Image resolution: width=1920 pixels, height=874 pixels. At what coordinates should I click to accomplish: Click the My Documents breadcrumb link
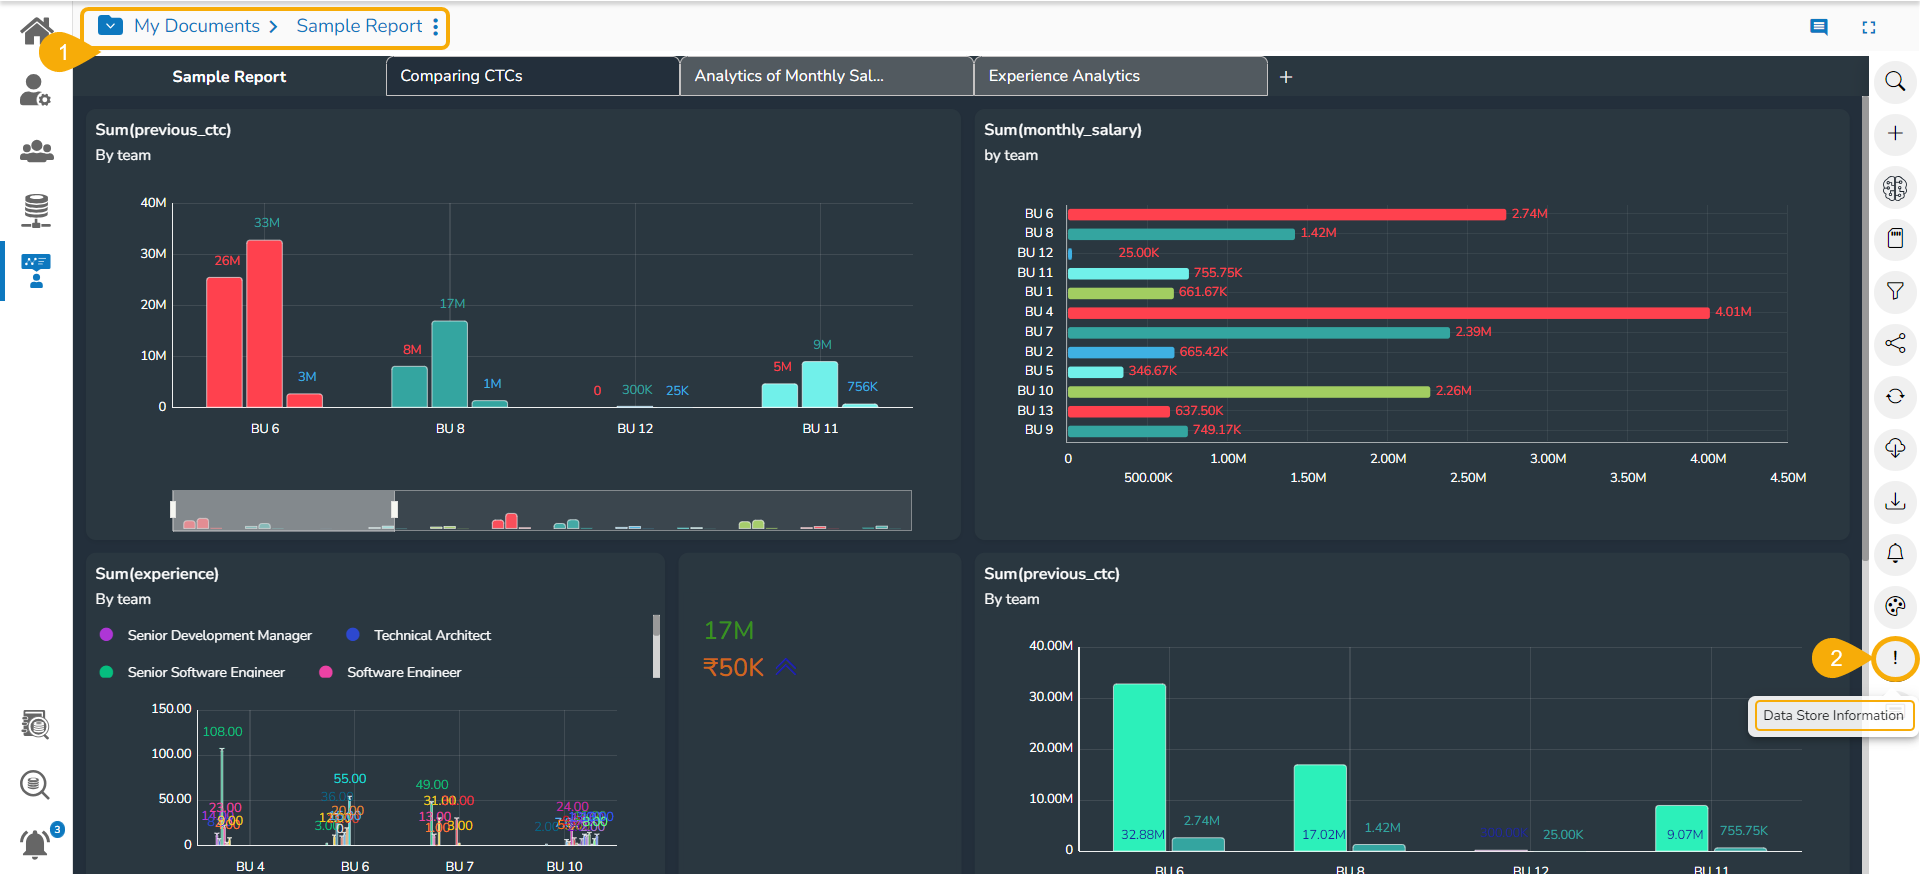click(197, 26)
